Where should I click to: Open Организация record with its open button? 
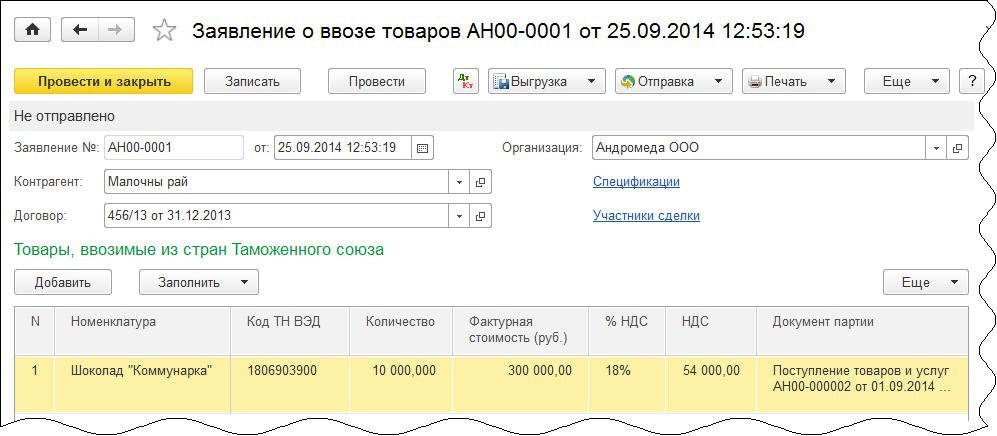pos(957,148)
